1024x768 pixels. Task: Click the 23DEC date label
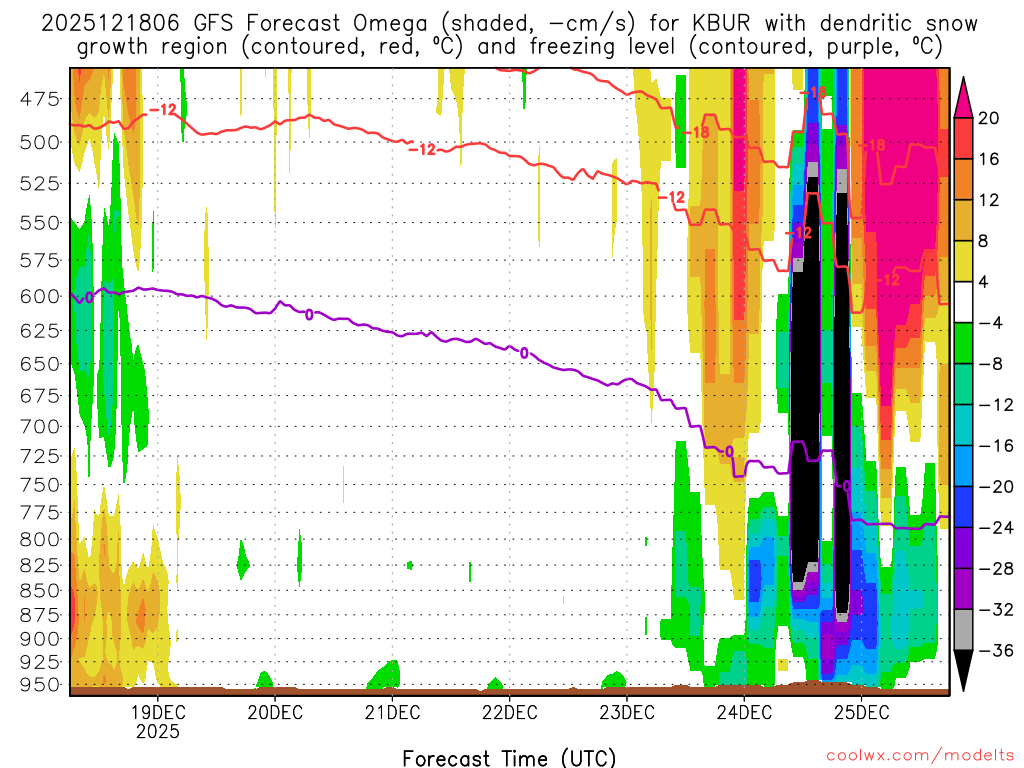click(x=627, y=712)
